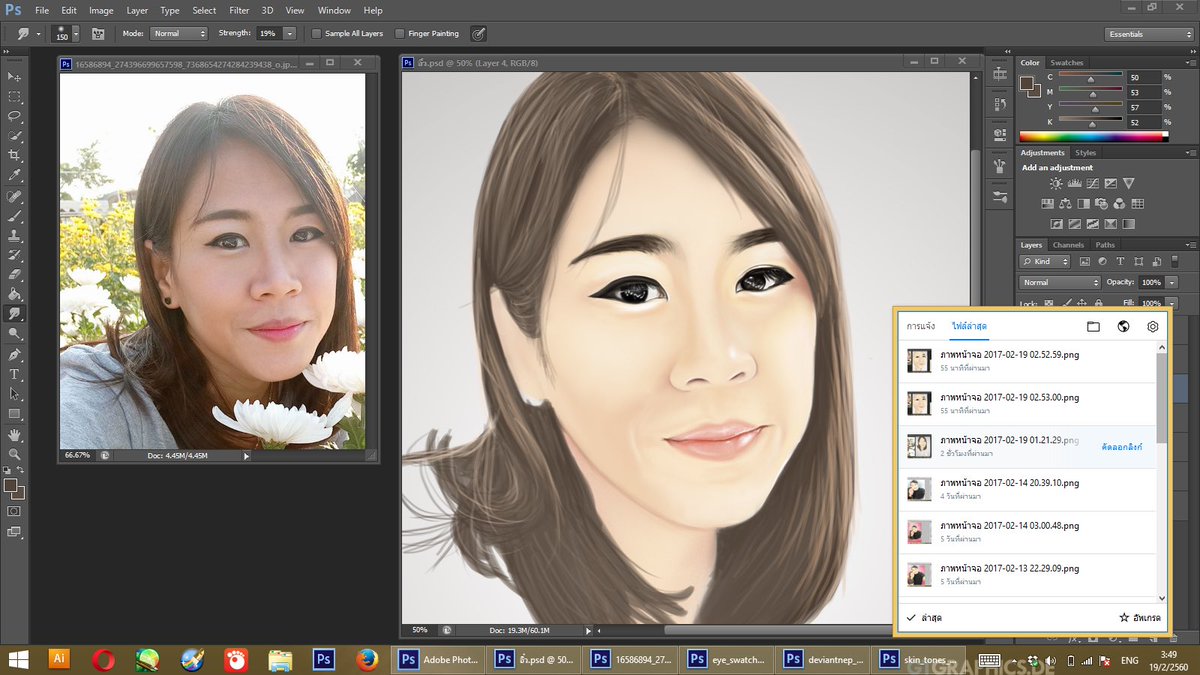The width and height of the screenshot is (1200, 675).
Task: Open the folder icon in the screenshot popup
Action: point(1093,326)
